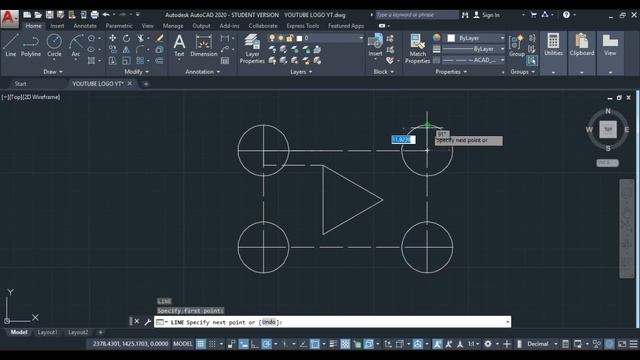
Task: Toggle object snap in status bar
Action: coord(315,344)
